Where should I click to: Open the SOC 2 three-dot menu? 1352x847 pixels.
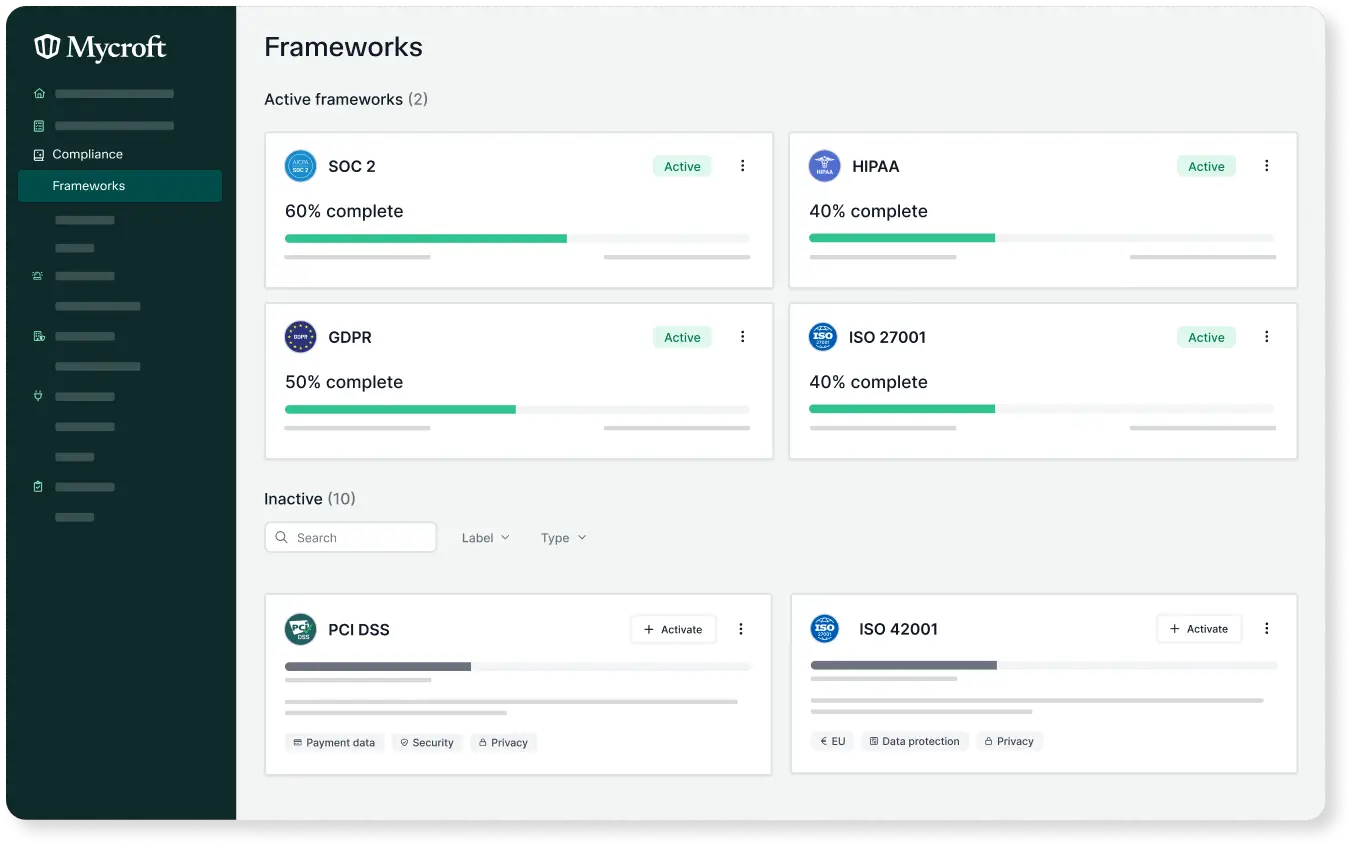click(742, 166)
